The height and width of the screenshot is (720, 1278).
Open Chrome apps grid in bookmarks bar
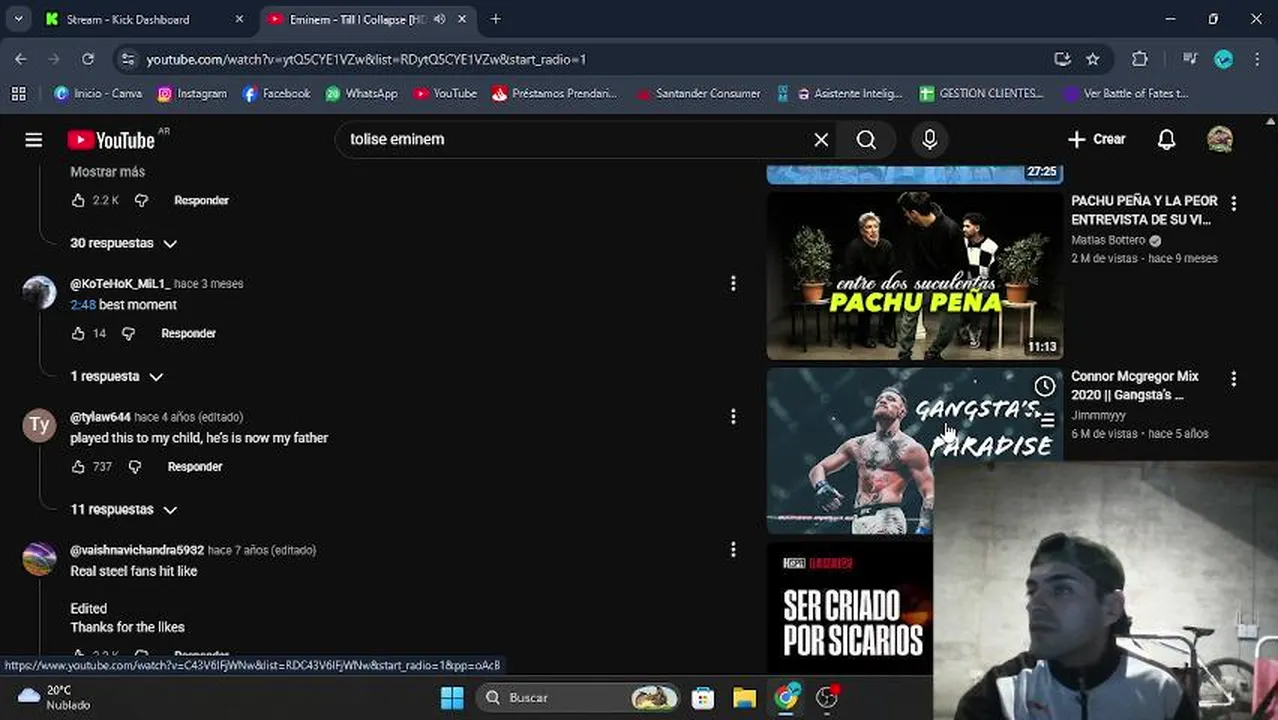click(18, 93)
